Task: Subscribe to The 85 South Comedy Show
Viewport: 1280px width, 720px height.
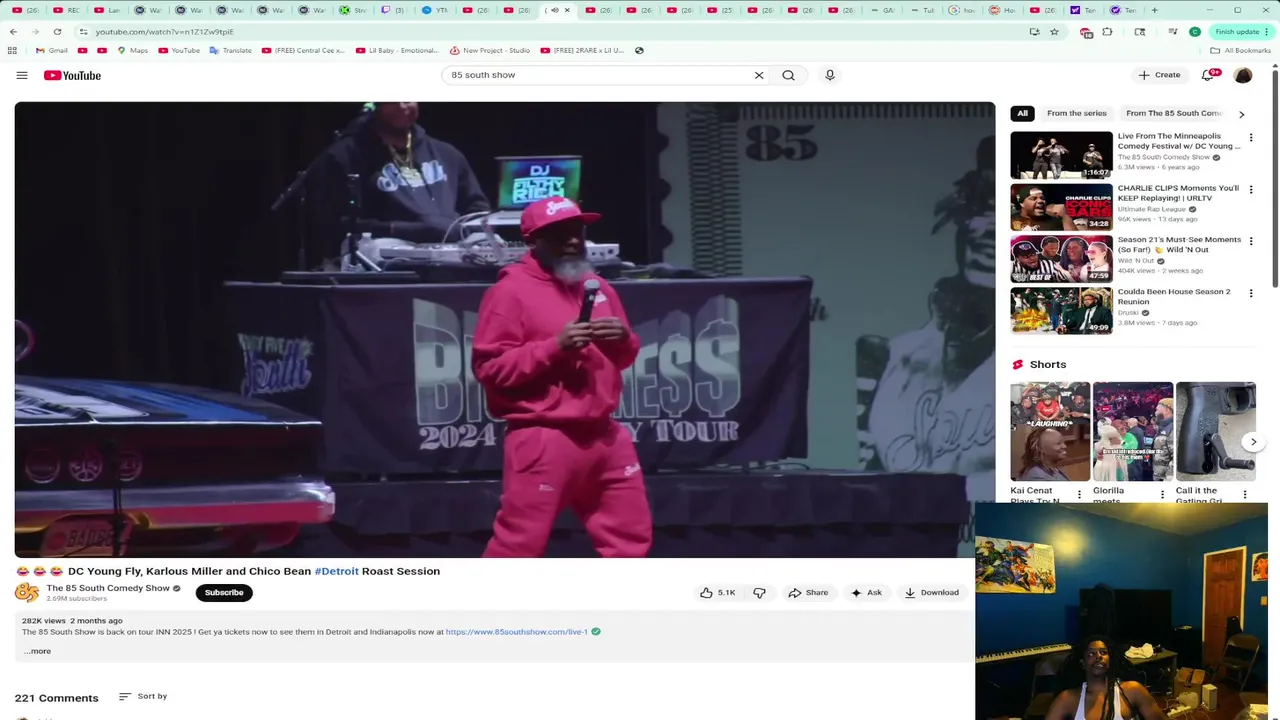Action: [x=224, y=593]
